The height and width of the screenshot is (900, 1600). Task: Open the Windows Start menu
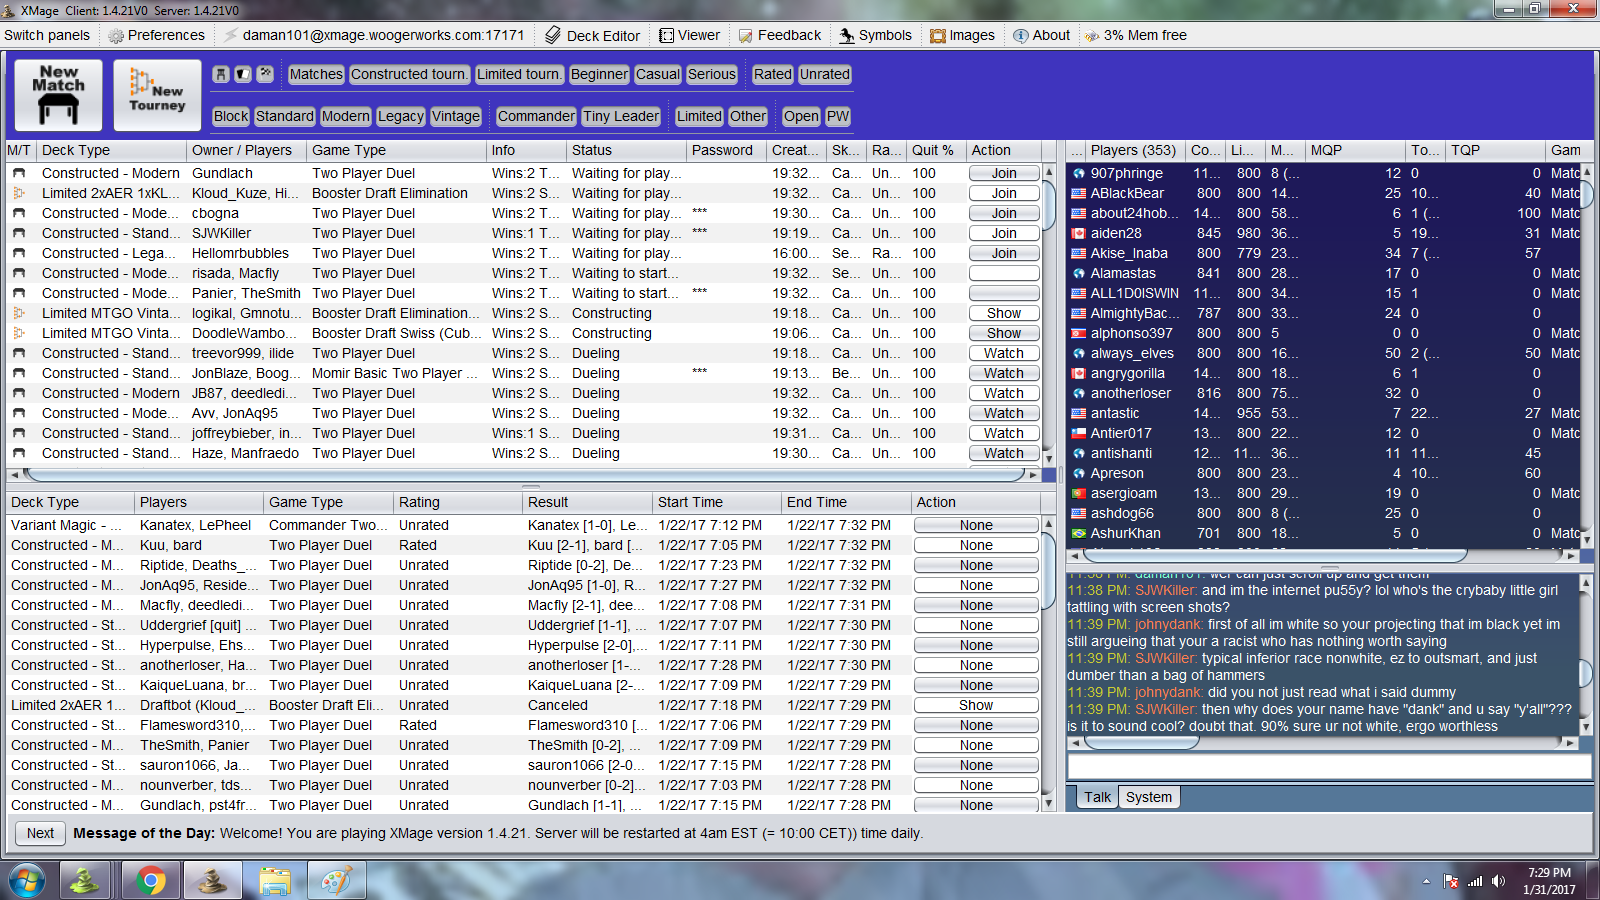pyautogui.click(x=27, y=881)
